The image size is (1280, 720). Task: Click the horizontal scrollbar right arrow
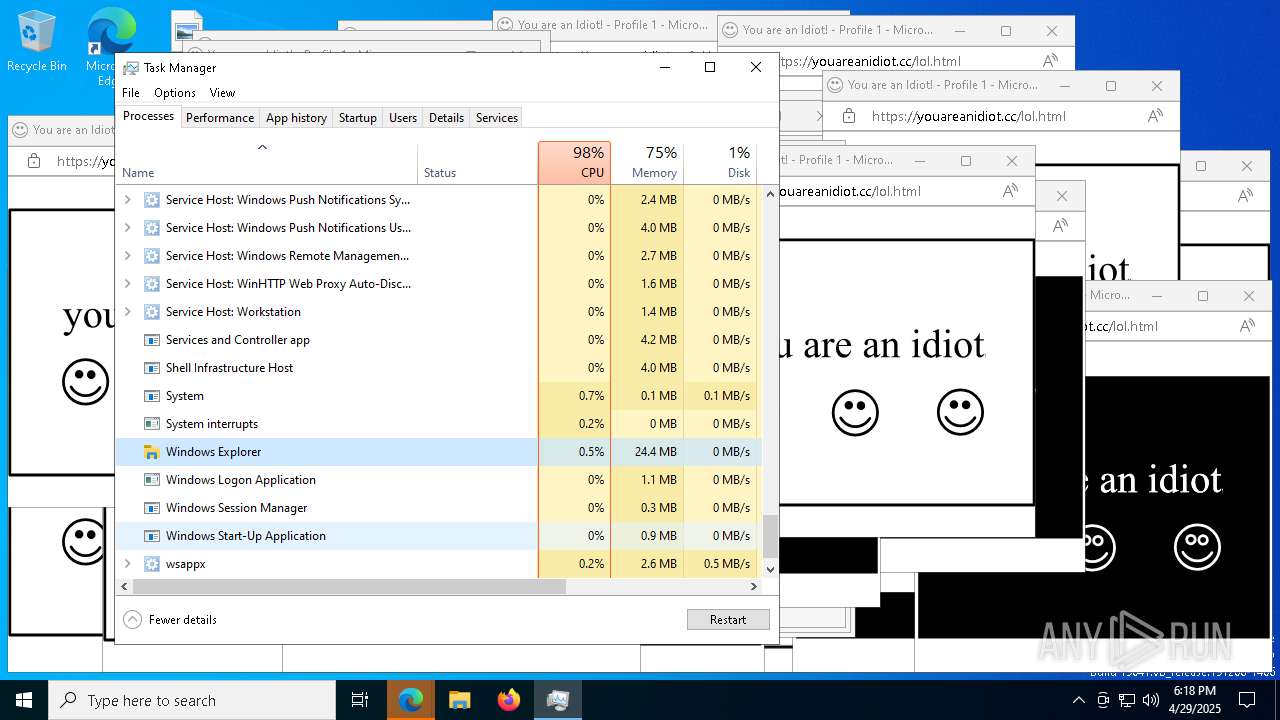pyautogui.click(x=755, y=587)
